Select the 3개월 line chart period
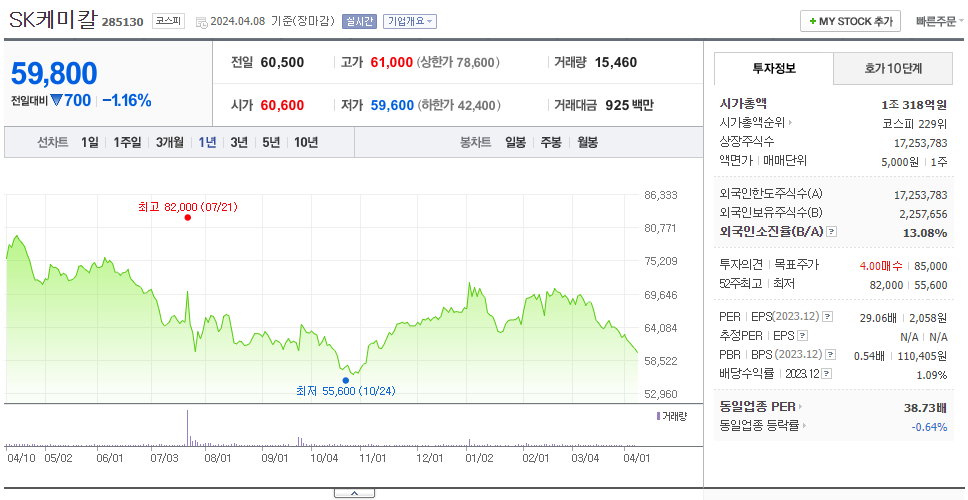The width and height of the screenshot is (968, 500). click(170, 143)
